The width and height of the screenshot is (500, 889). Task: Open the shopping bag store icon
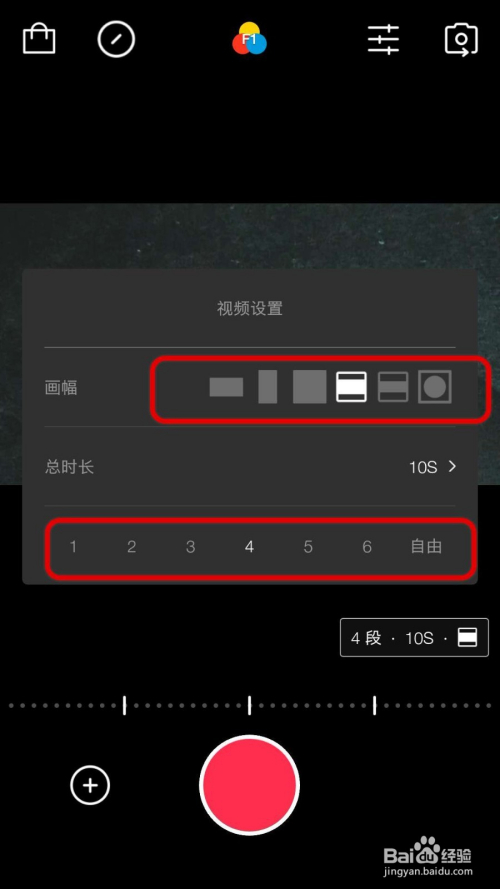pyautogui.click(x=39, y=40)
